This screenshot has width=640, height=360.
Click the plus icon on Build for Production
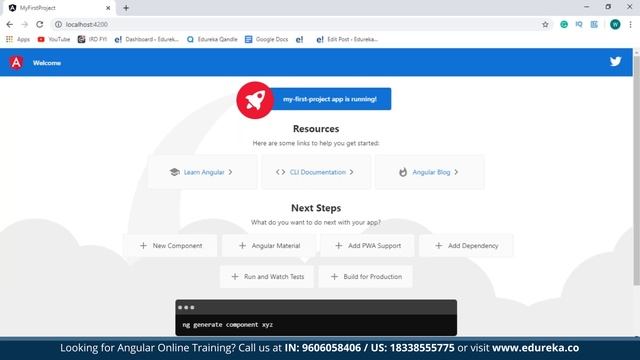click(334, 277)
